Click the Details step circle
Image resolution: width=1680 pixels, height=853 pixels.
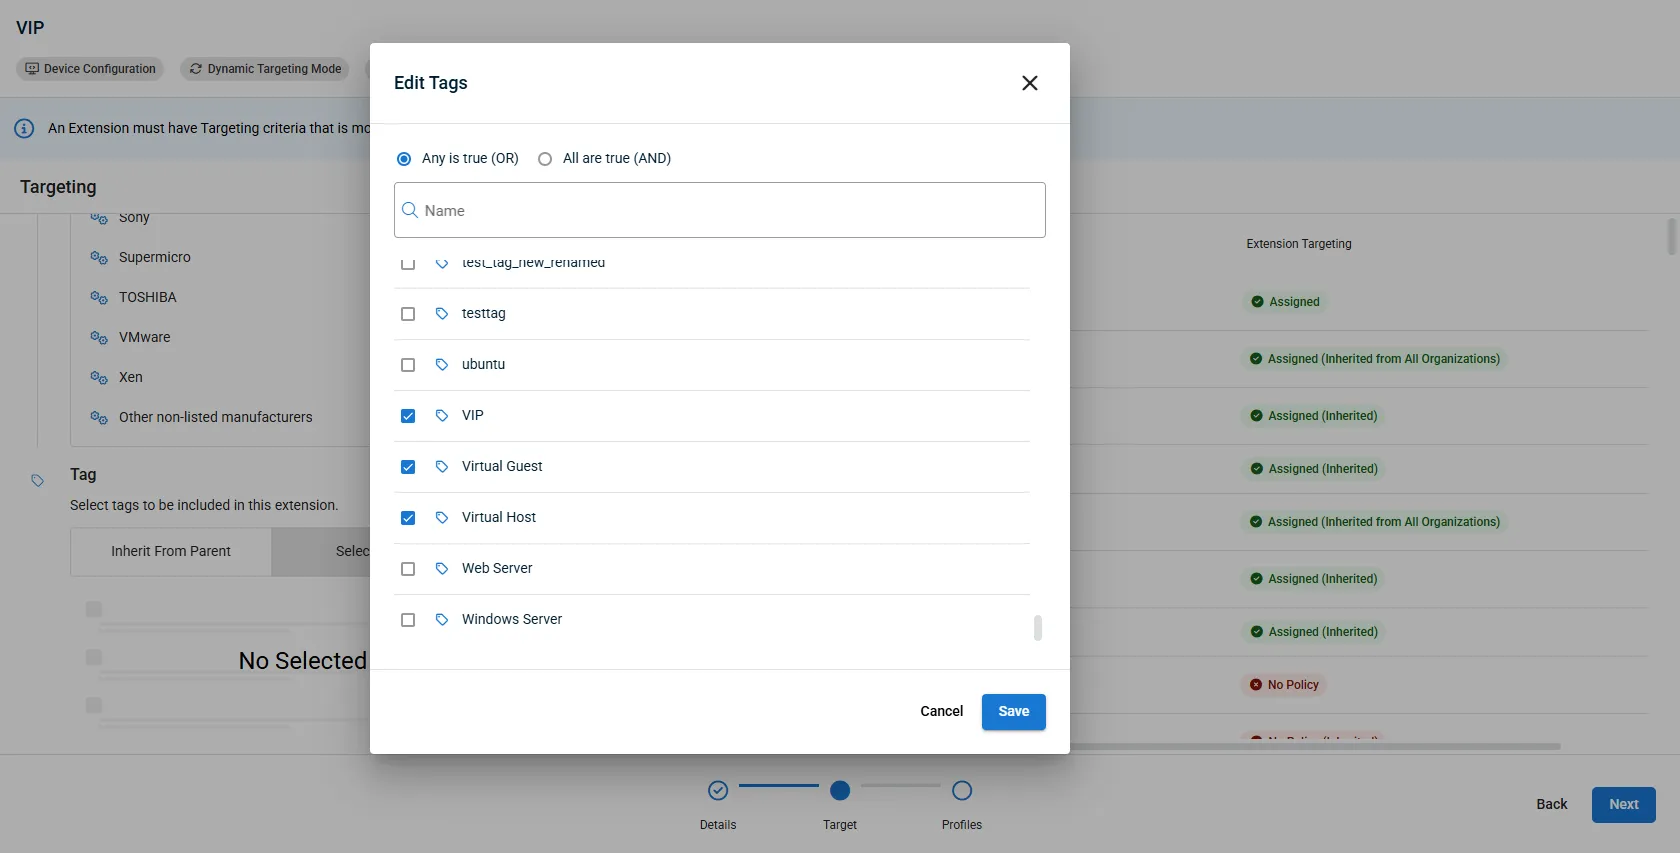(x=718, y=791)
